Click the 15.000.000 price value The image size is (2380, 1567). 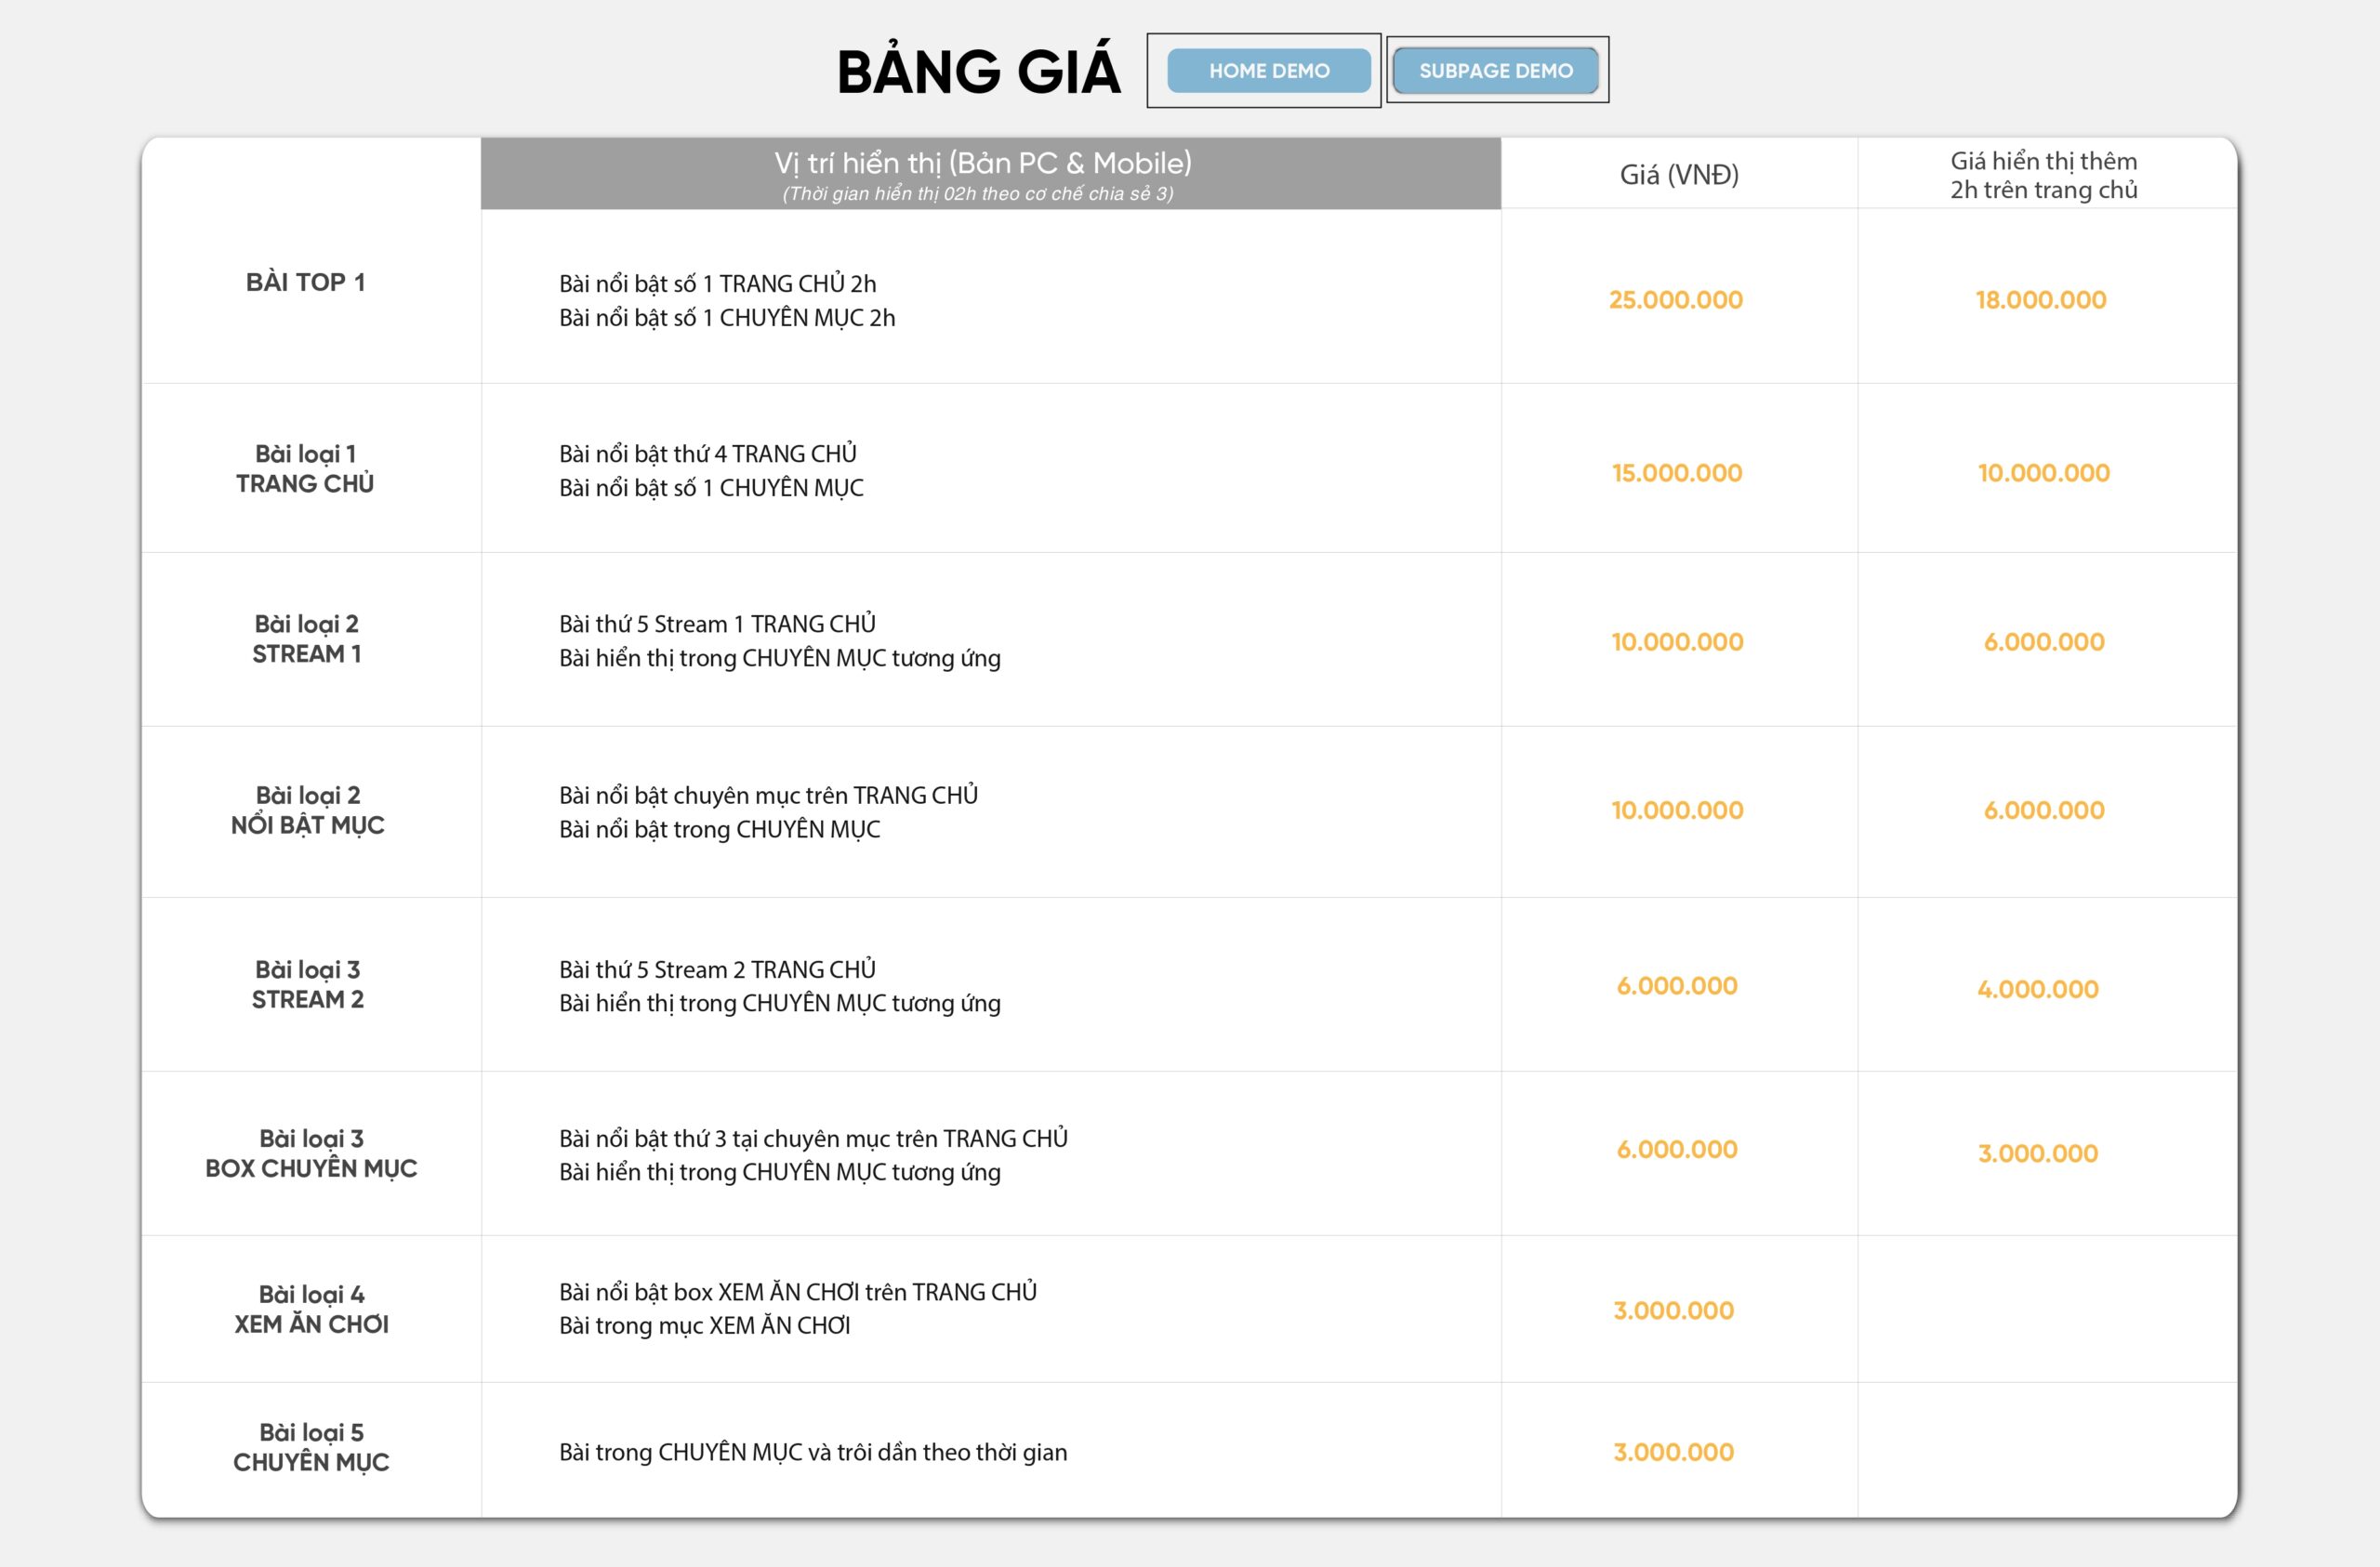click(x=1676, y=473)
